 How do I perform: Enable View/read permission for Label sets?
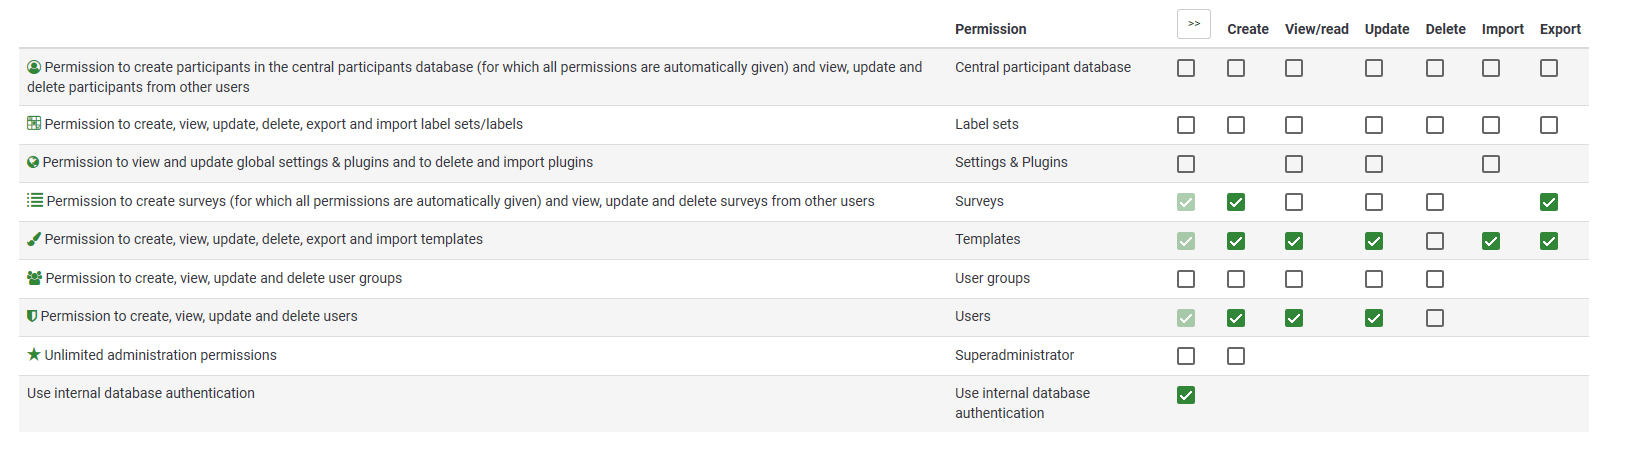coord(1293,125)
